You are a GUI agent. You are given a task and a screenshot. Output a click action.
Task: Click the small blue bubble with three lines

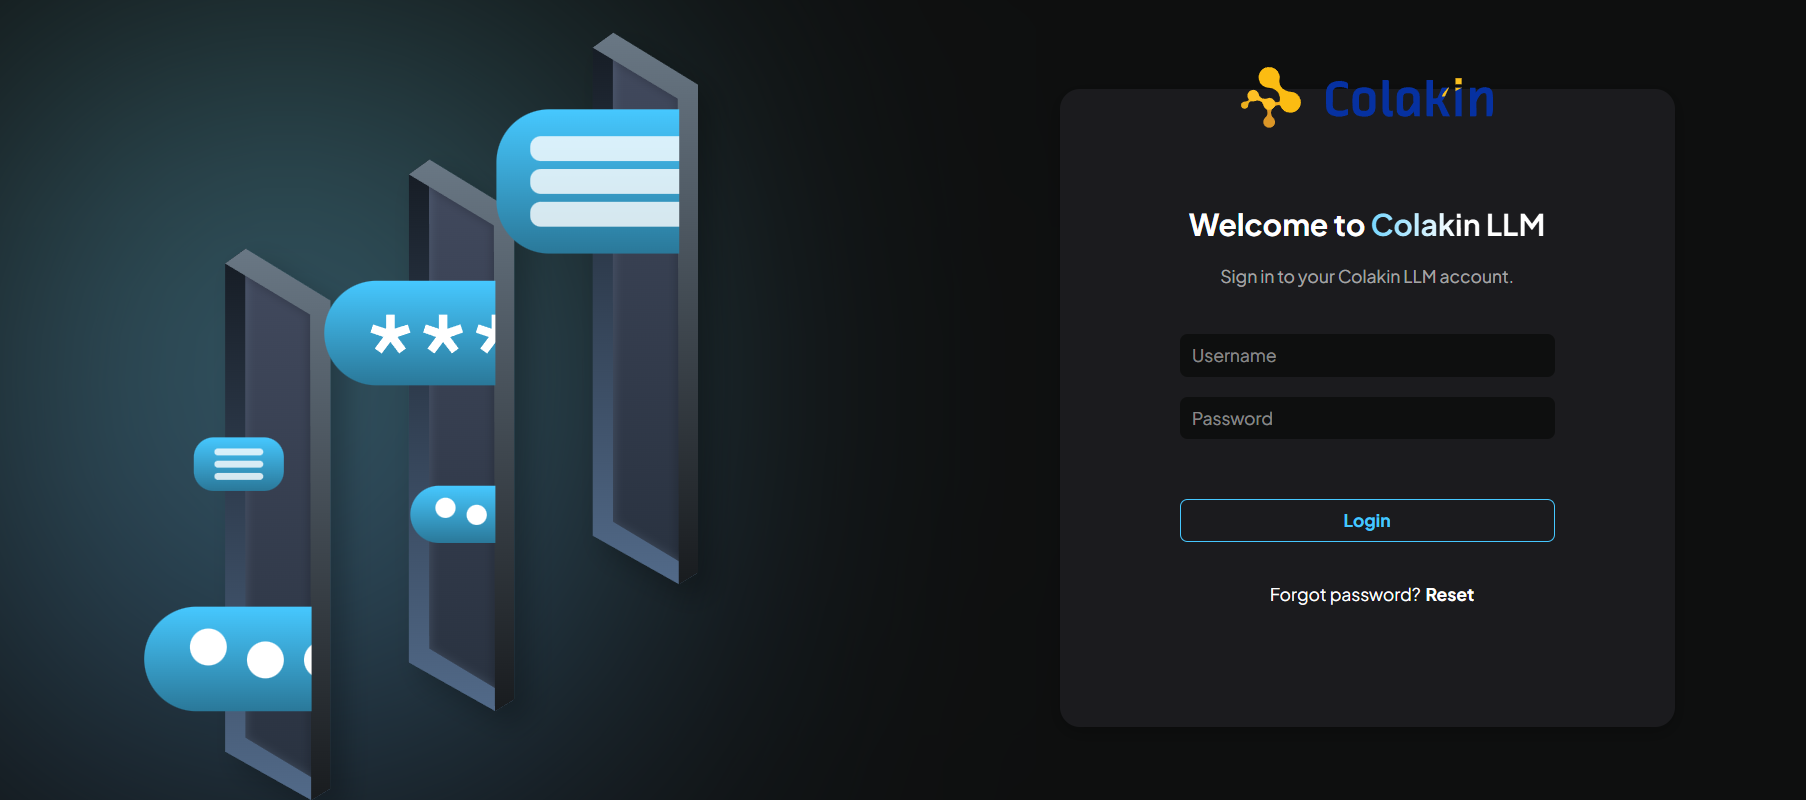click(238, 464)
